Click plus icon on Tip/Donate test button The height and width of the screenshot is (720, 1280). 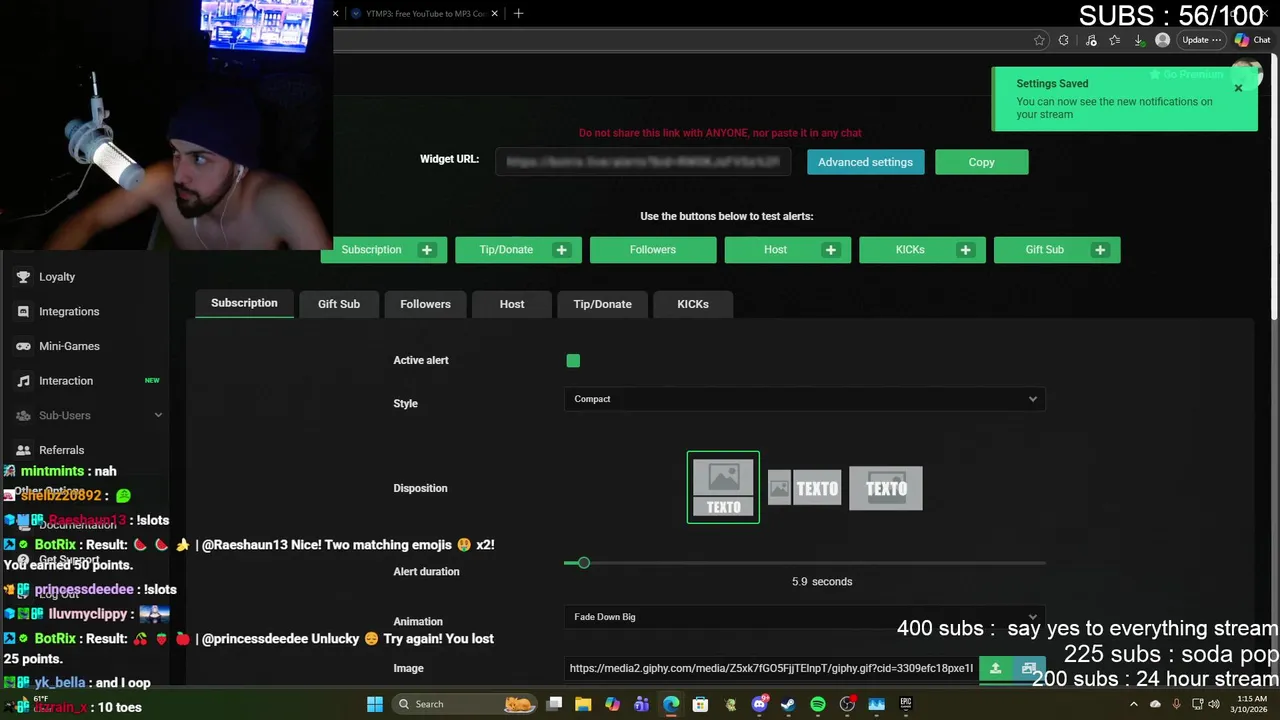click(562, 250)
